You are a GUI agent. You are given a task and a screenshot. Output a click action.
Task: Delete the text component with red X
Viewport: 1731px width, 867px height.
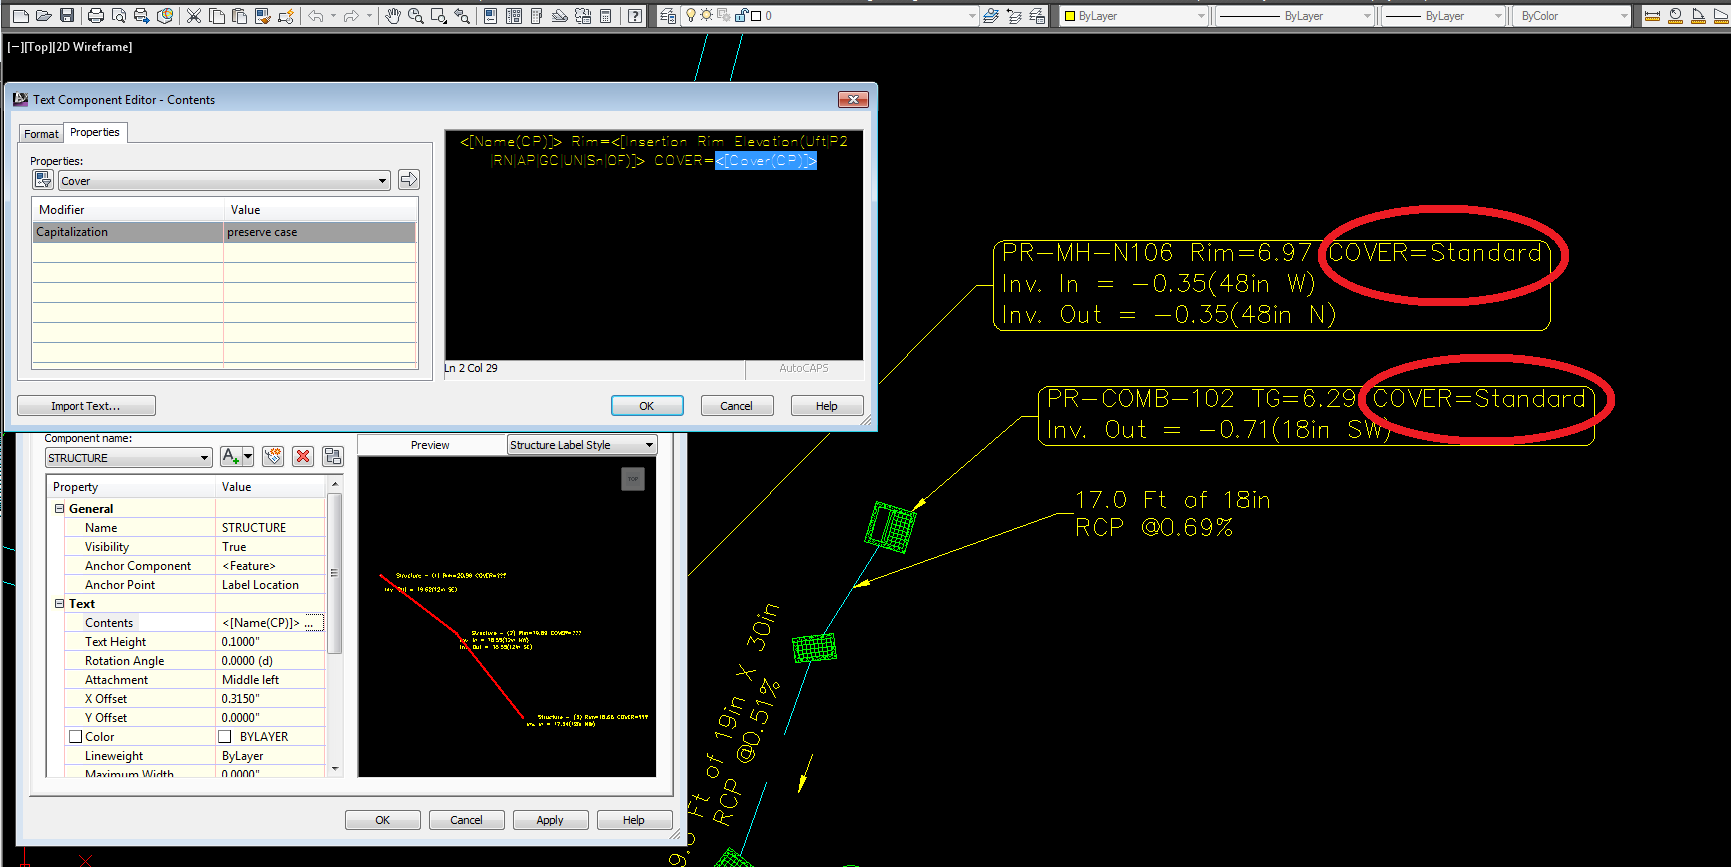point(303,456)
